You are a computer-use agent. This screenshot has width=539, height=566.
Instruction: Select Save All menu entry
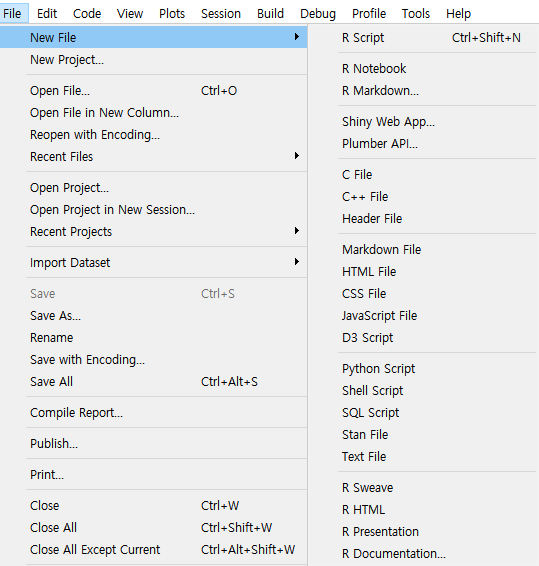tap(153, 382)
